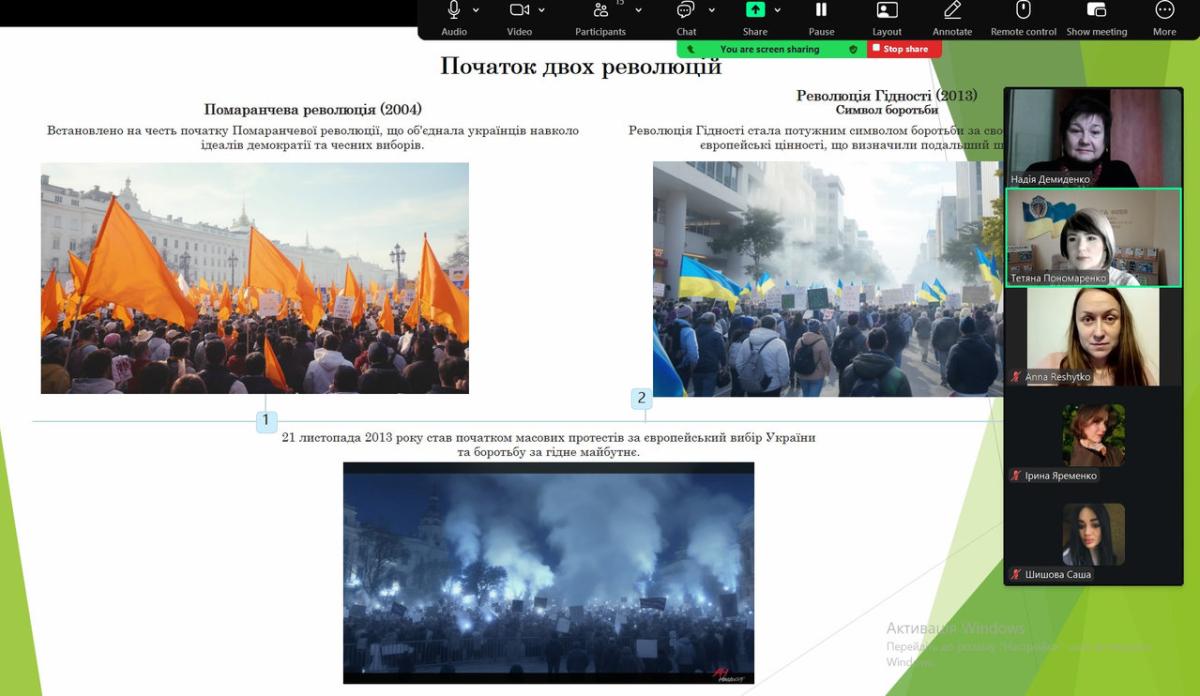Expand the Share options chevron
The width and height of the screenshot is (1200, 696).
pyautogui.click(x=779, y=10)
